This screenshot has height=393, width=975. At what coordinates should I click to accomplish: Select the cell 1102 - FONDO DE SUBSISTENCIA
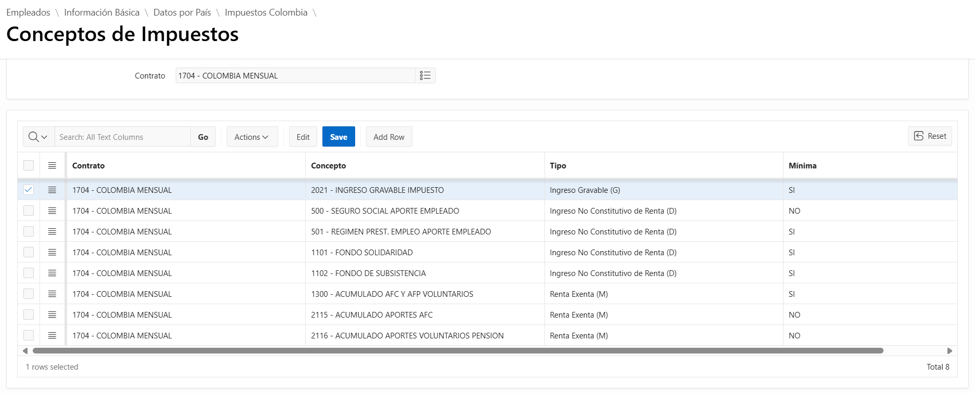425,273
